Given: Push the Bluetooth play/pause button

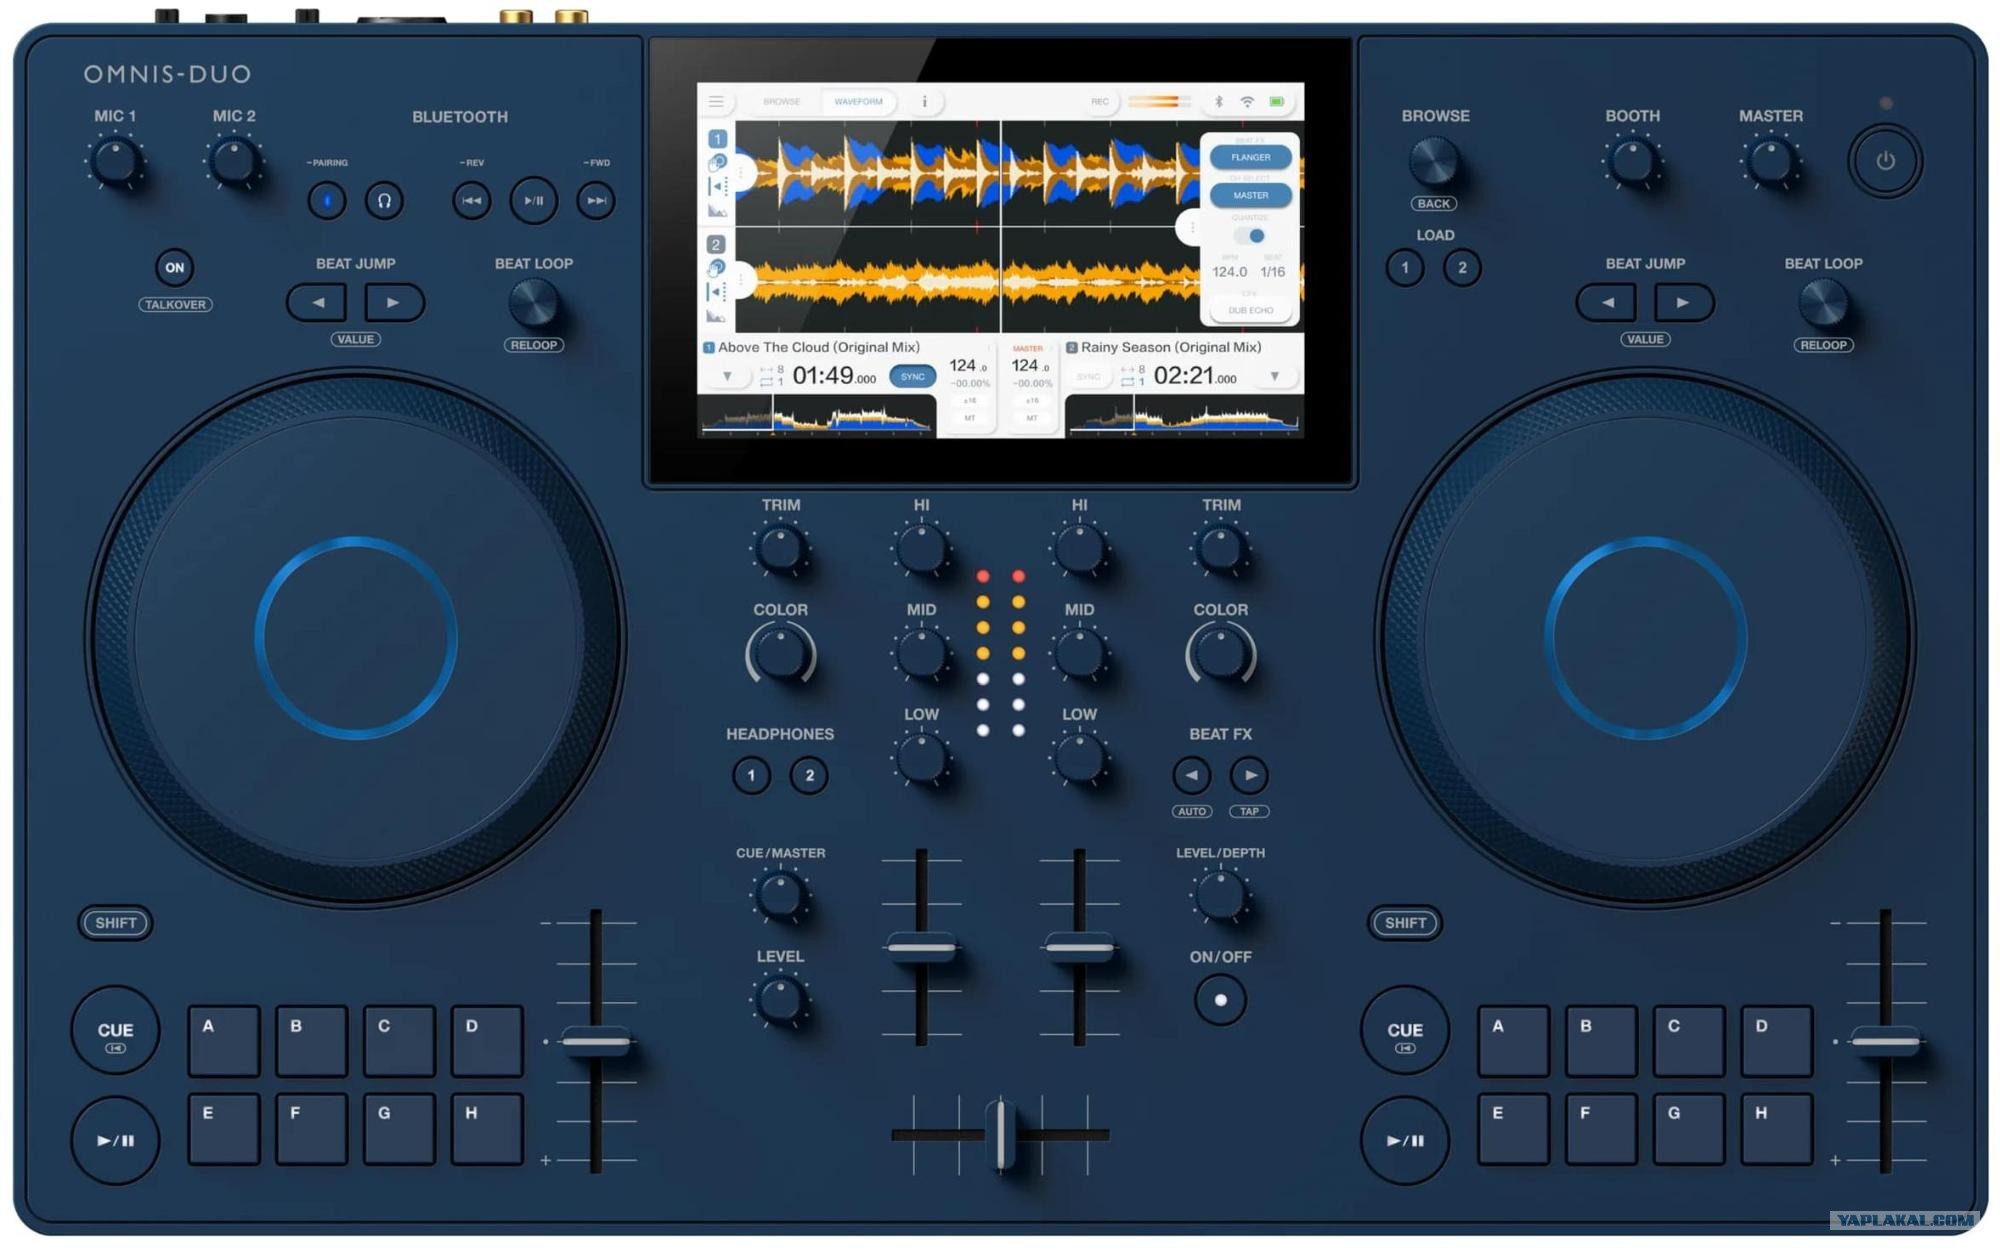Looking at the screenshot, I should (x=534, y=201).
